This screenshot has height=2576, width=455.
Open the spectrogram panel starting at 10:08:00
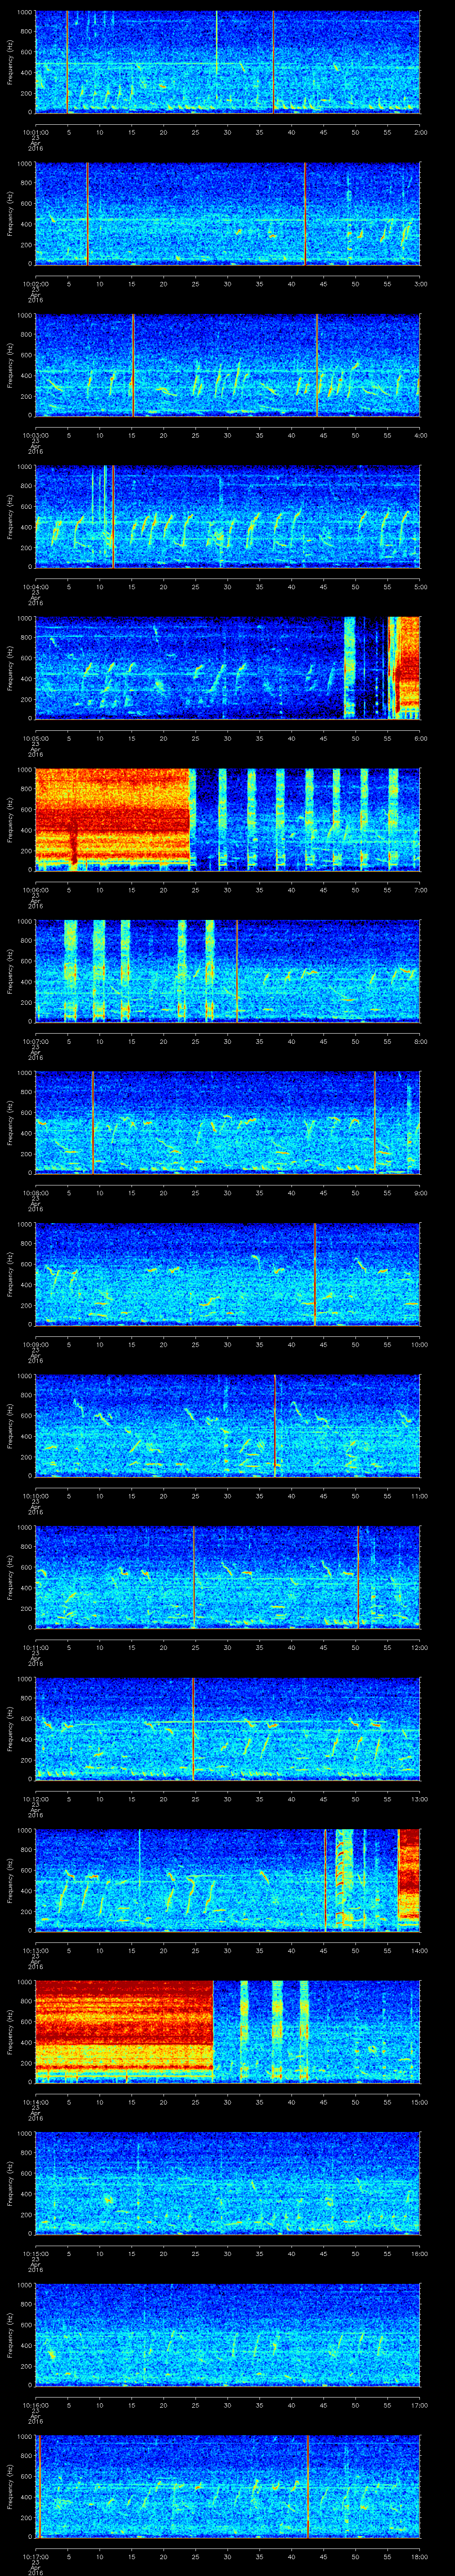coord(227,1122)
